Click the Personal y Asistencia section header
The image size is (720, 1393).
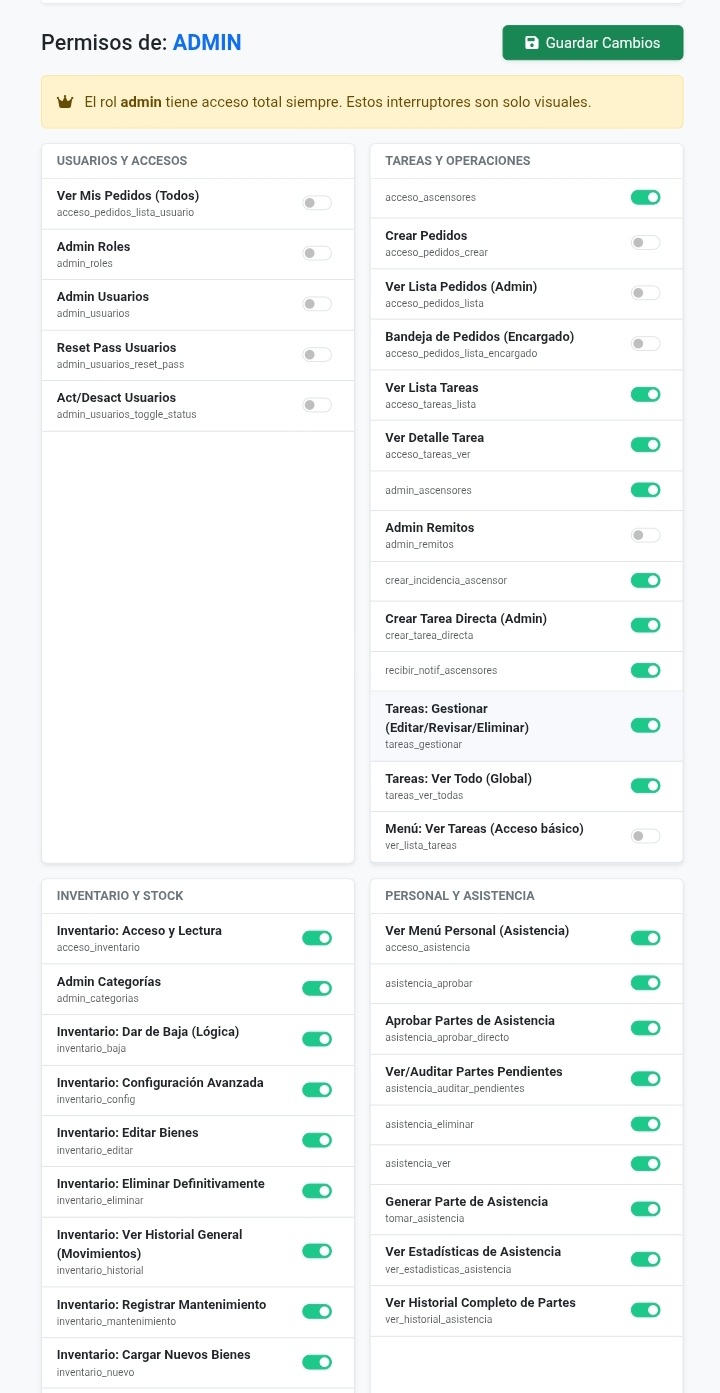(460, 896)
